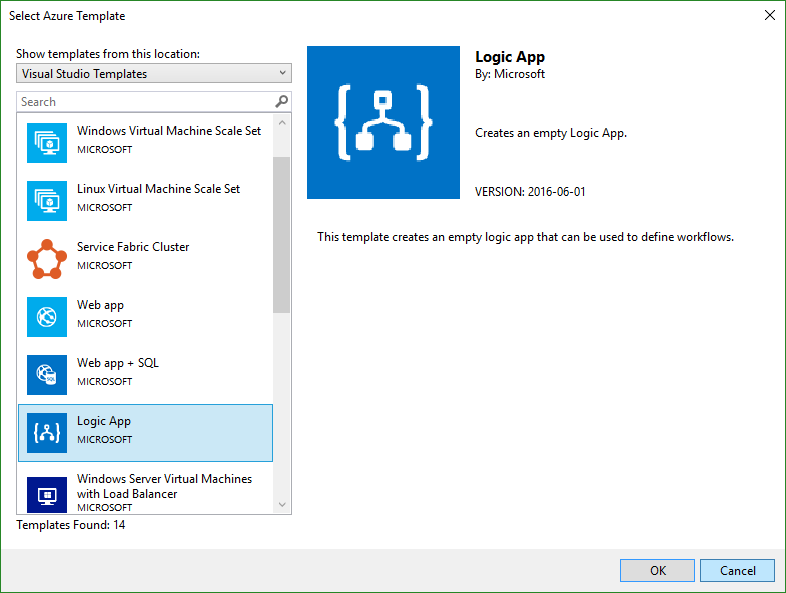Click the template list scrollbar thumb
This screenshot has width=786, height=593.
[281, 235]
